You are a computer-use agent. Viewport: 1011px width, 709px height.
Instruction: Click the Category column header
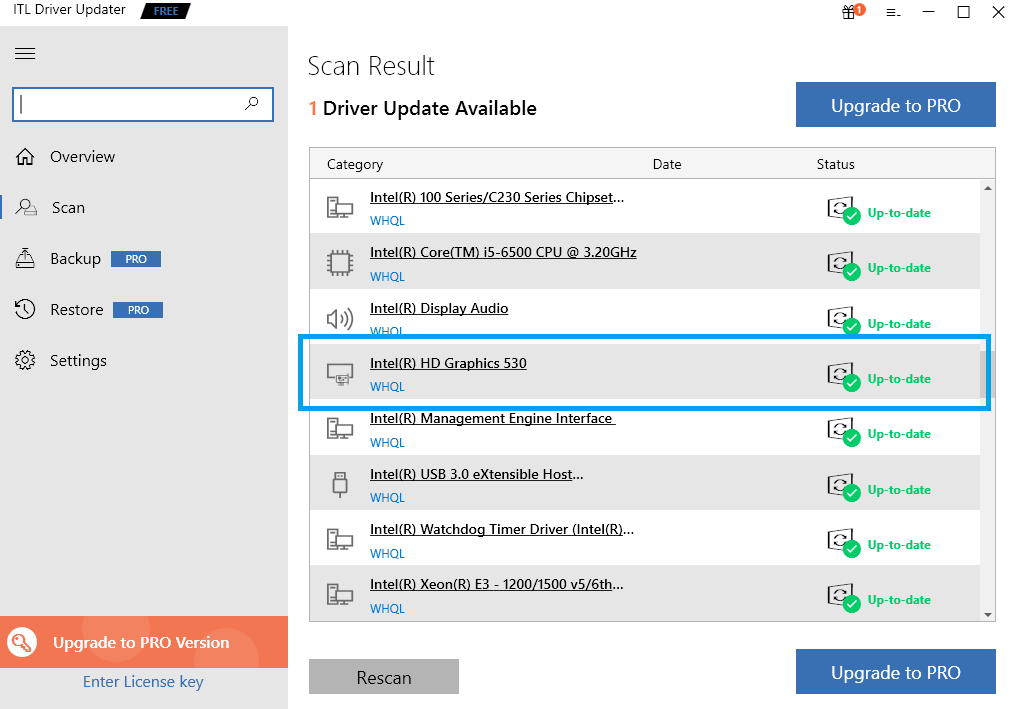coord(355,164)
